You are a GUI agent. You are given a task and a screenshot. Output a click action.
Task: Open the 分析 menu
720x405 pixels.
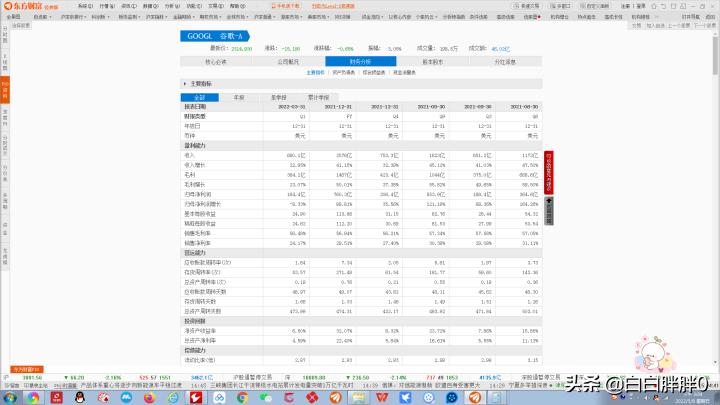click(172, 6)
